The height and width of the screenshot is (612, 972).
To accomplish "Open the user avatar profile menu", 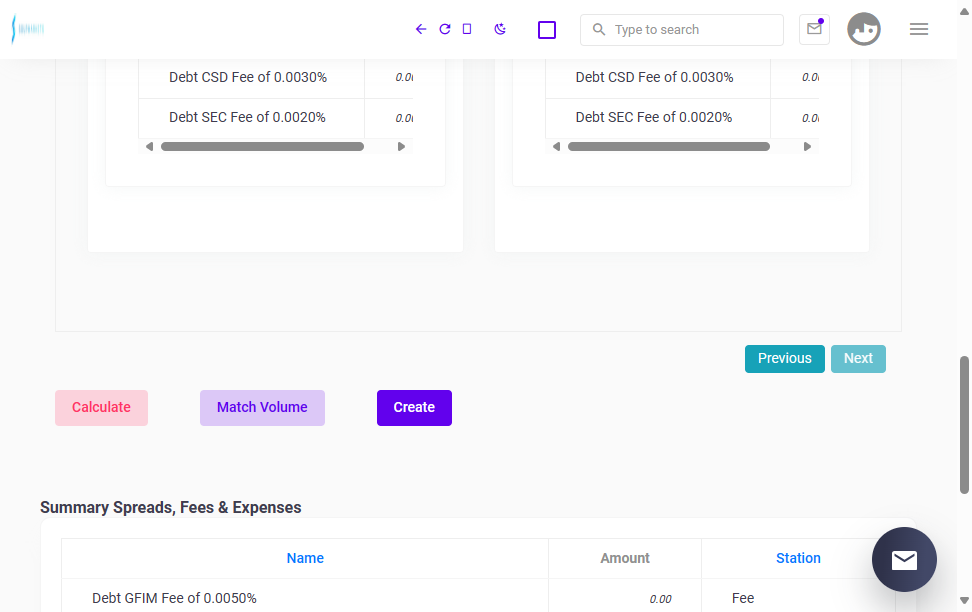I will click(864, 29).
